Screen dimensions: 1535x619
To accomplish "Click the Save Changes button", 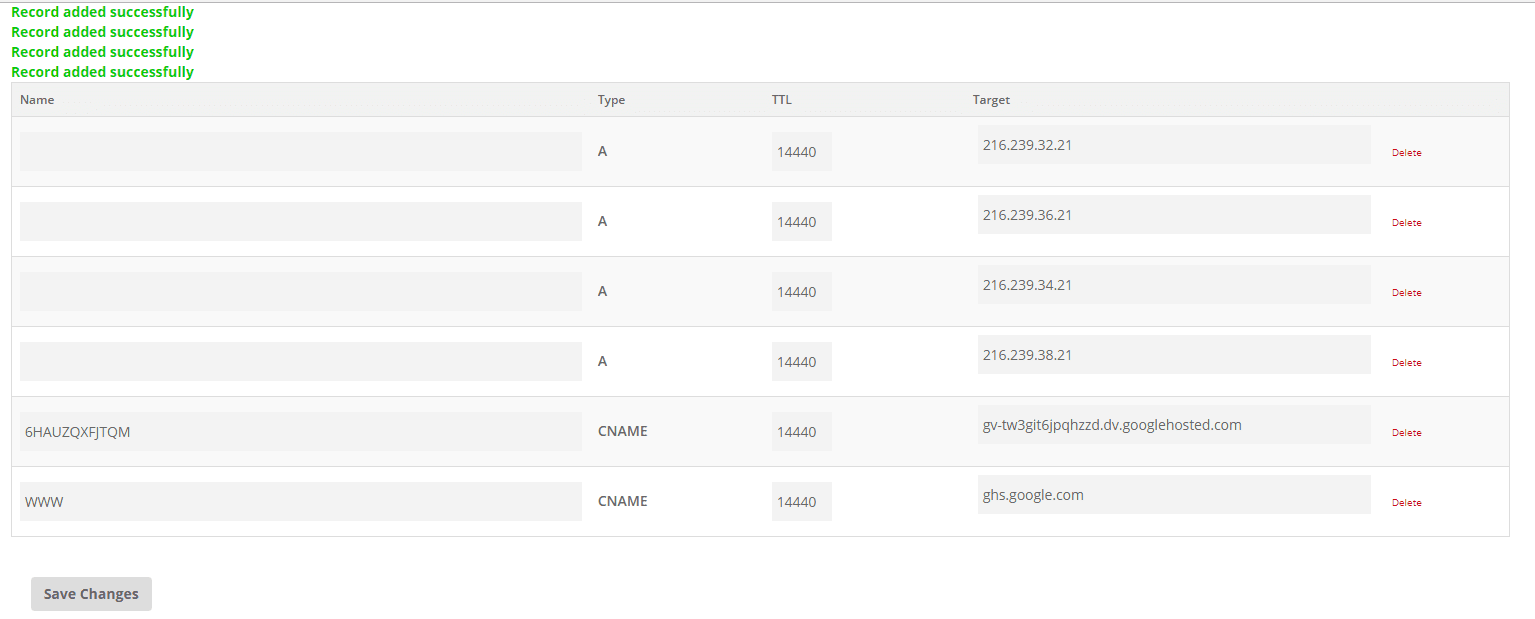I will [x=90, y=593].
